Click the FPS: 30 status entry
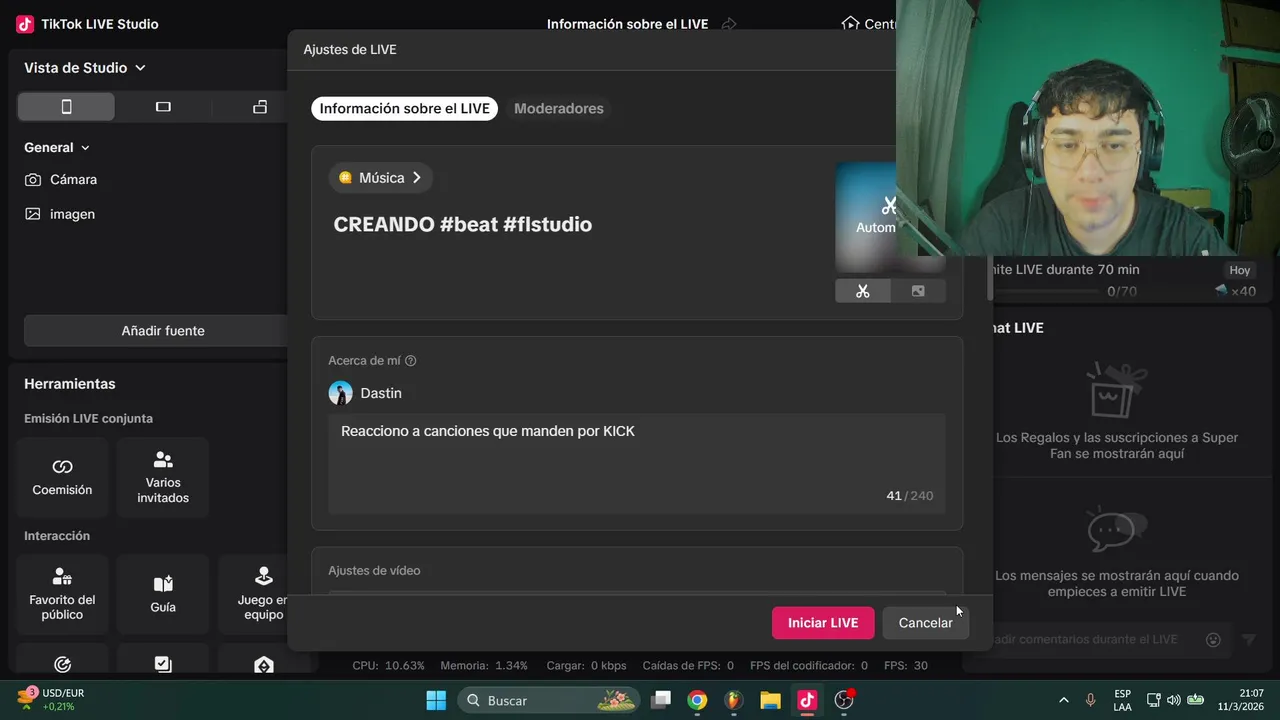 pyautogui.click(x=906, y=666)
